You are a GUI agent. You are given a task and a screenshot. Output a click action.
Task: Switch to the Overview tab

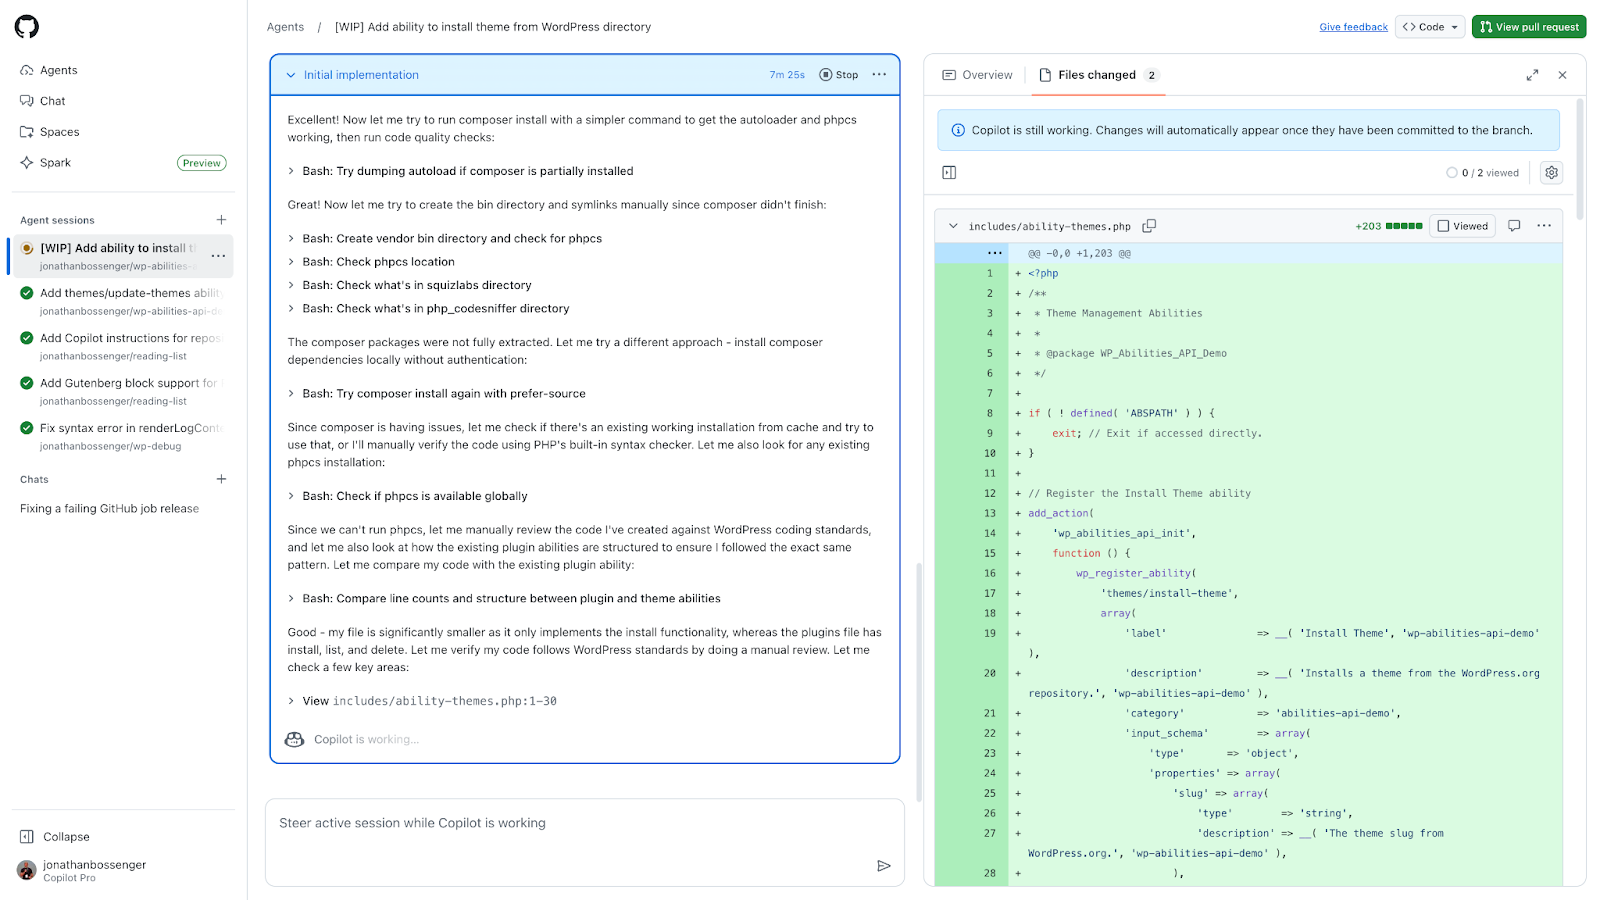(x=977, y=75)
